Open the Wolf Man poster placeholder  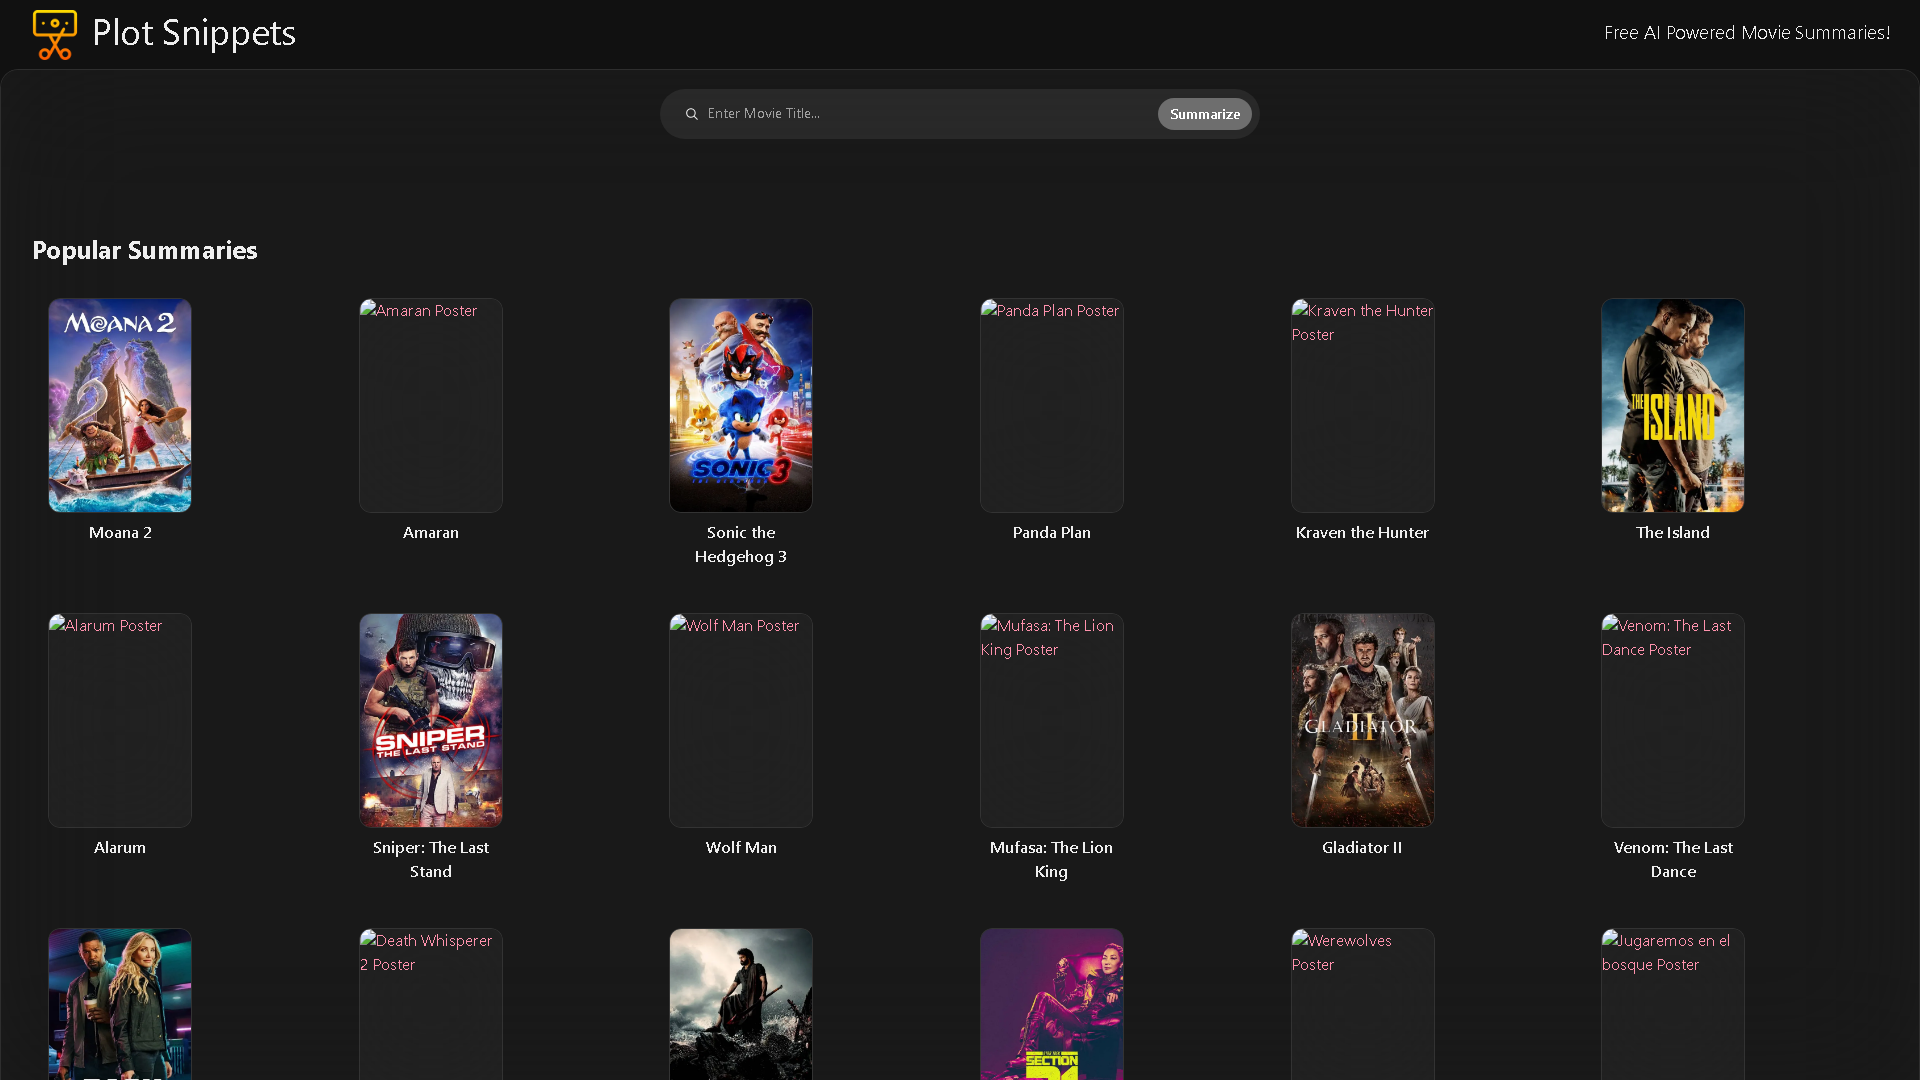tap(741, 720)
